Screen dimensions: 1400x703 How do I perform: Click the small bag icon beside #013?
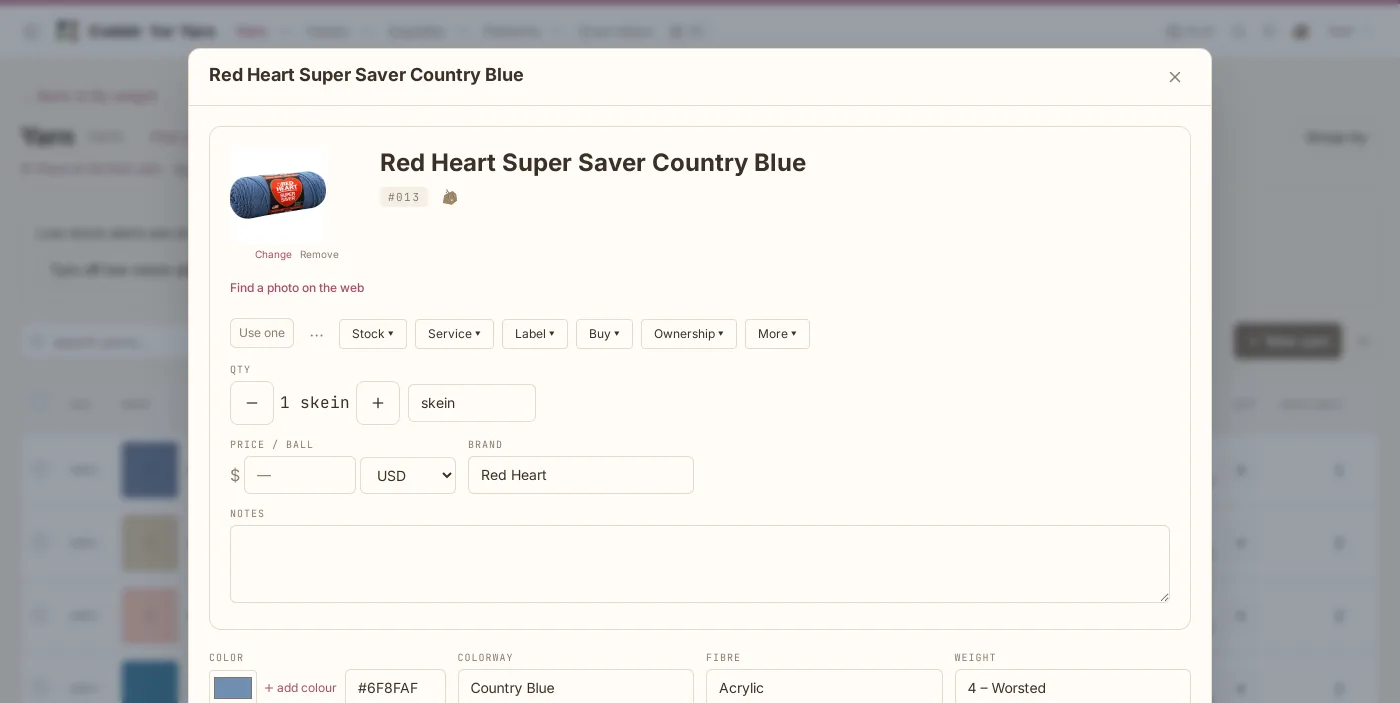pyautogui.click(x=450, y=197)
